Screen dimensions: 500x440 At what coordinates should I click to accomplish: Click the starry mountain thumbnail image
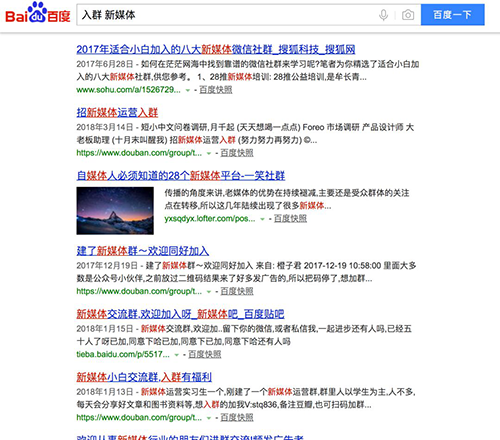pos(115,211)
